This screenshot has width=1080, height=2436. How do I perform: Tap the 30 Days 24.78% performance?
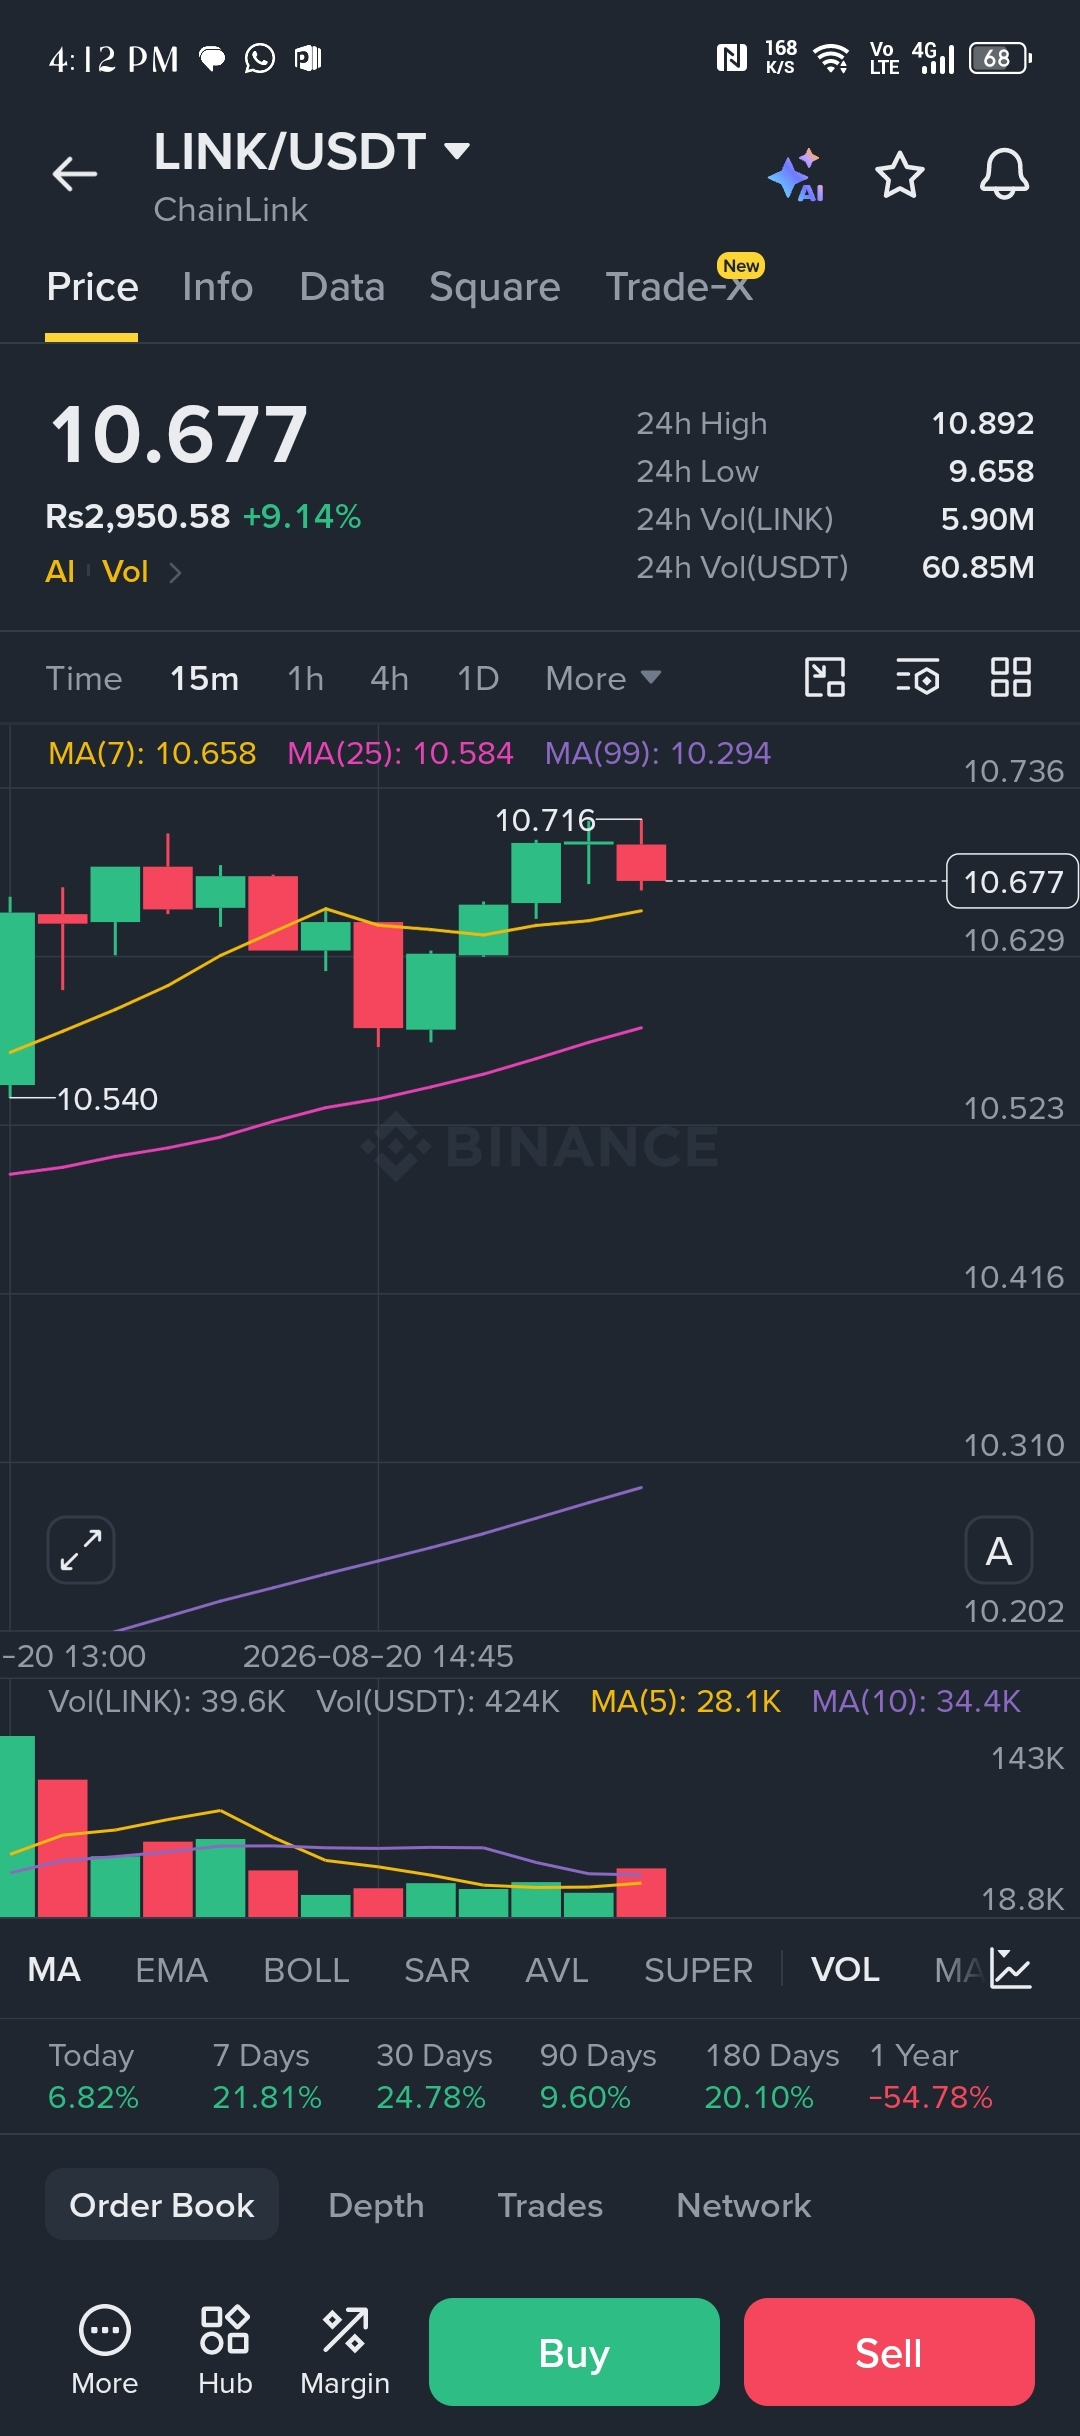coord(434,2076)
